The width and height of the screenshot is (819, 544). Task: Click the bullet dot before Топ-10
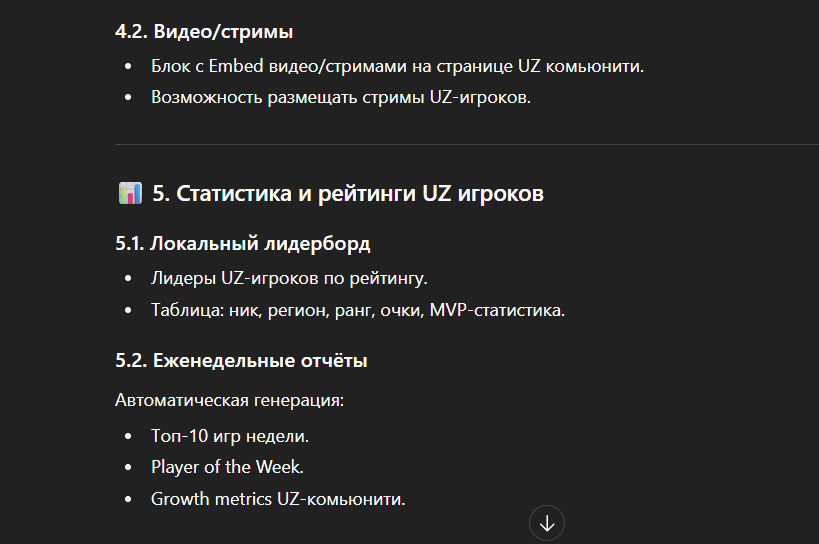tap(128, 436)
